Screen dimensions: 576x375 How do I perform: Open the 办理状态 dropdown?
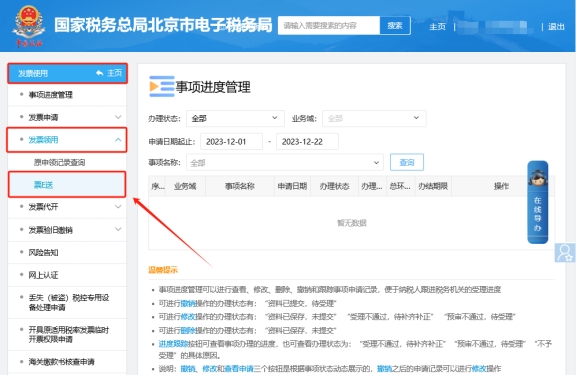(x=235, y=118)
